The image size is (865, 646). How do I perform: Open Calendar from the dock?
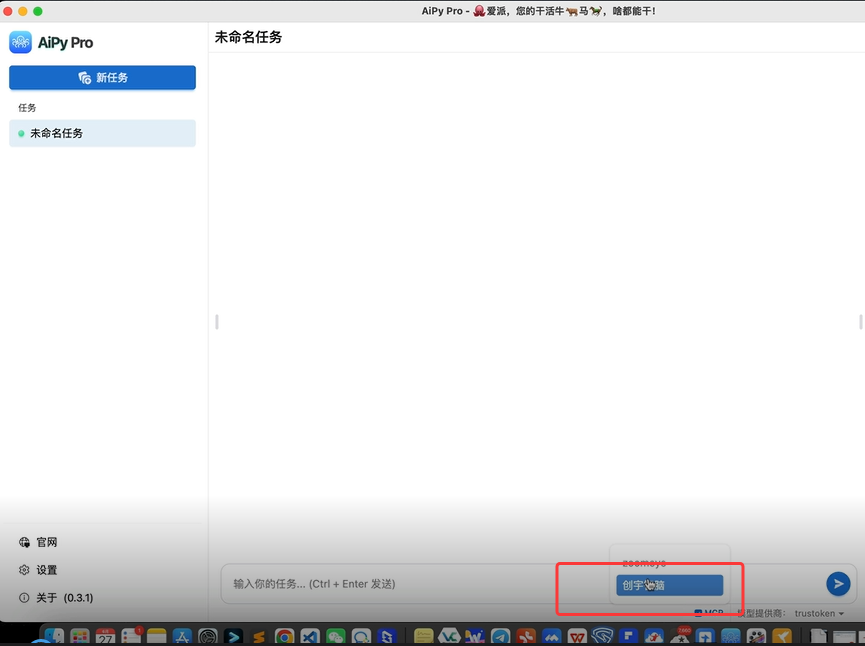(x=105, y=637)
